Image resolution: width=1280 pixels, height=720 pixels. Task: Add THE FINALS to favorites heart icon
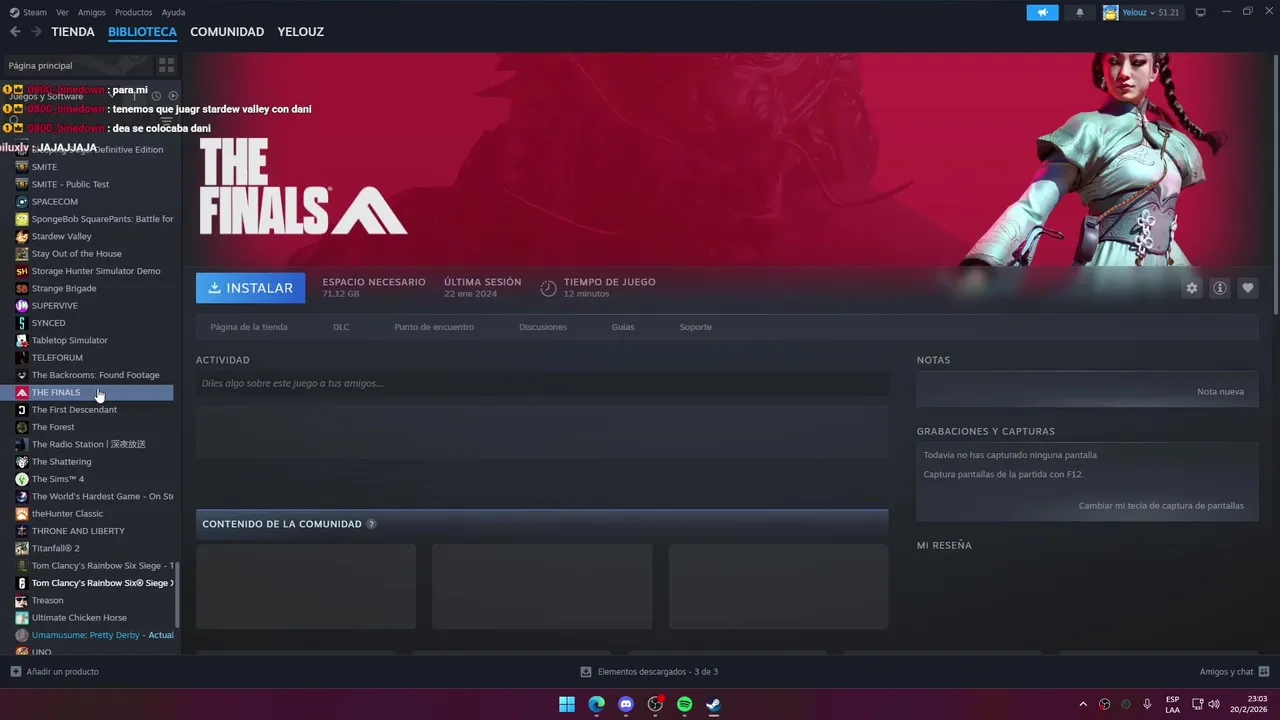point(1248,288)
